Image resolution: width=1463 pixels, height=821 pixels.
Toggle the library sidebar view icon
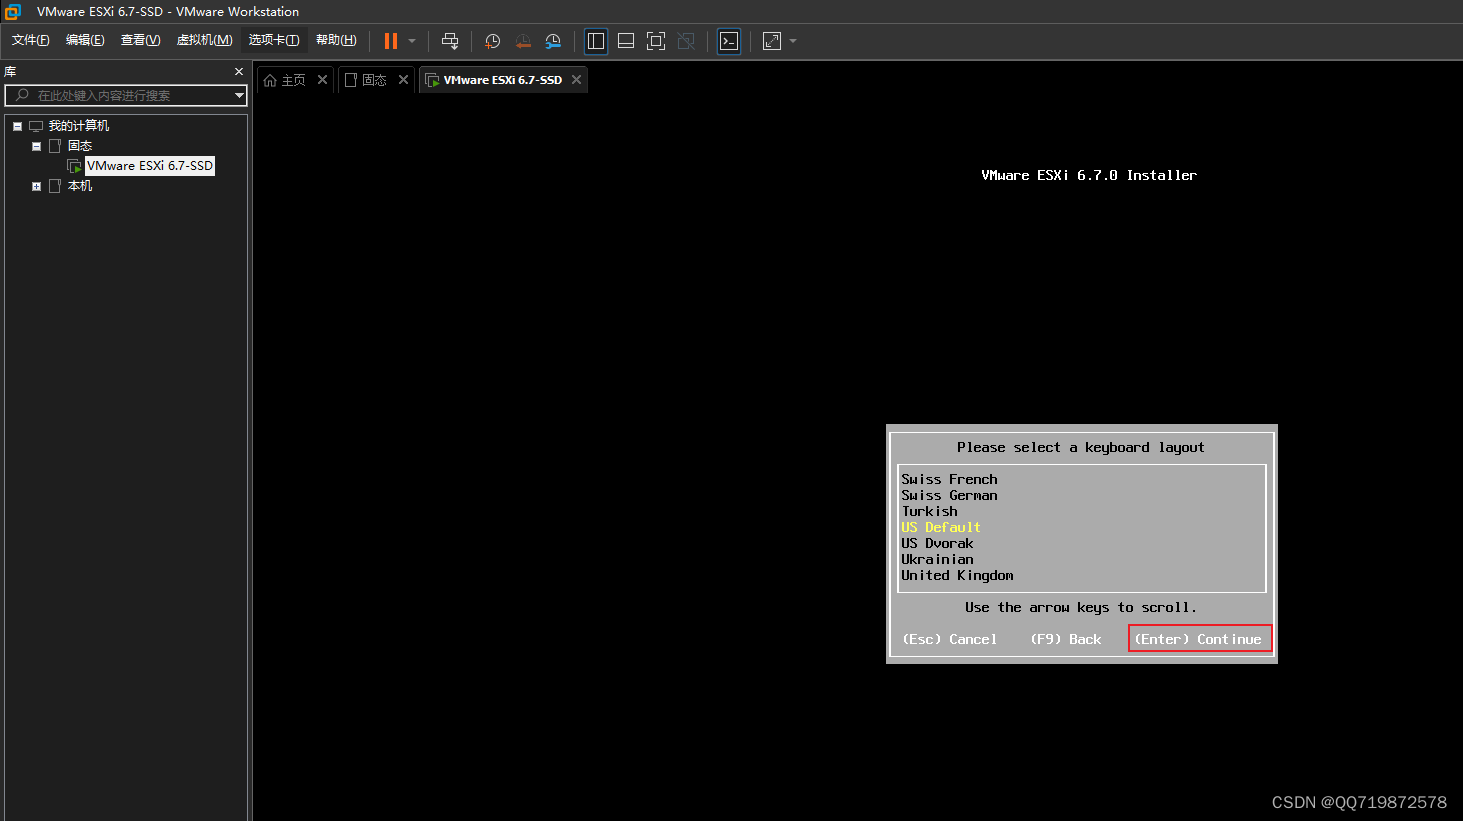point(596,41)
